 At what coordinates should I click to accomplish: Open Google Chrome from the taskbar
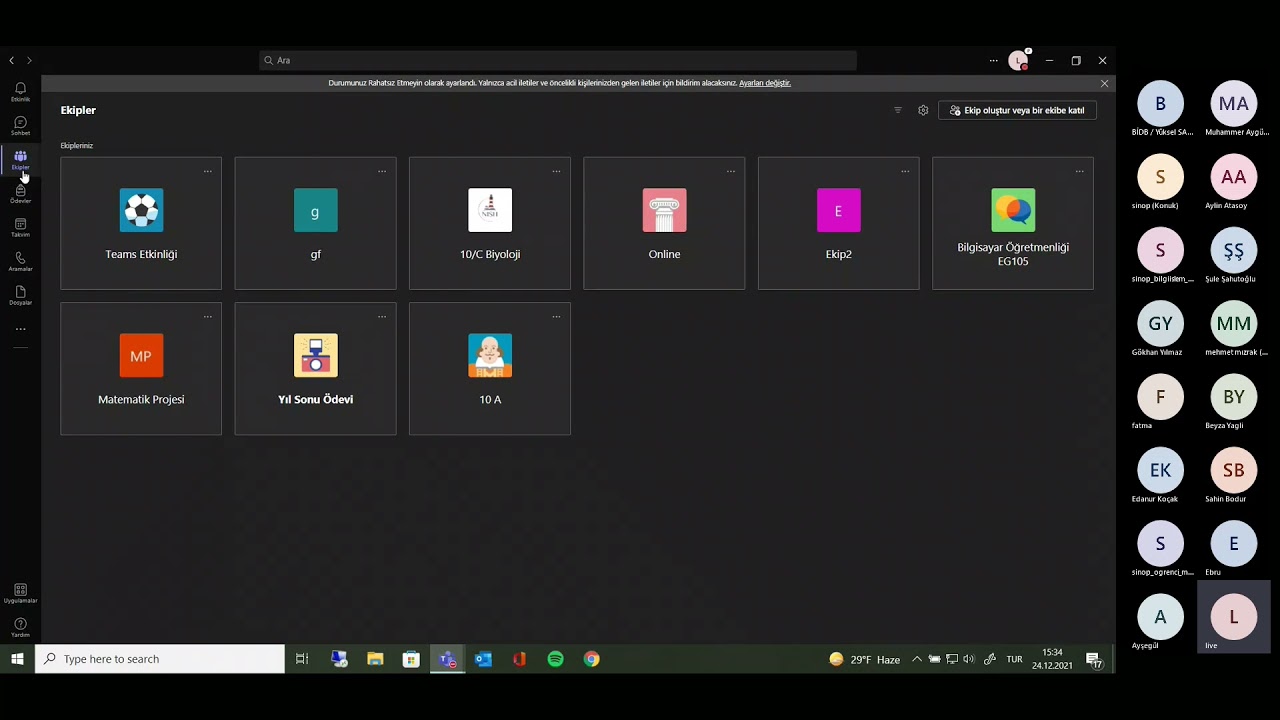pos(592,659)
